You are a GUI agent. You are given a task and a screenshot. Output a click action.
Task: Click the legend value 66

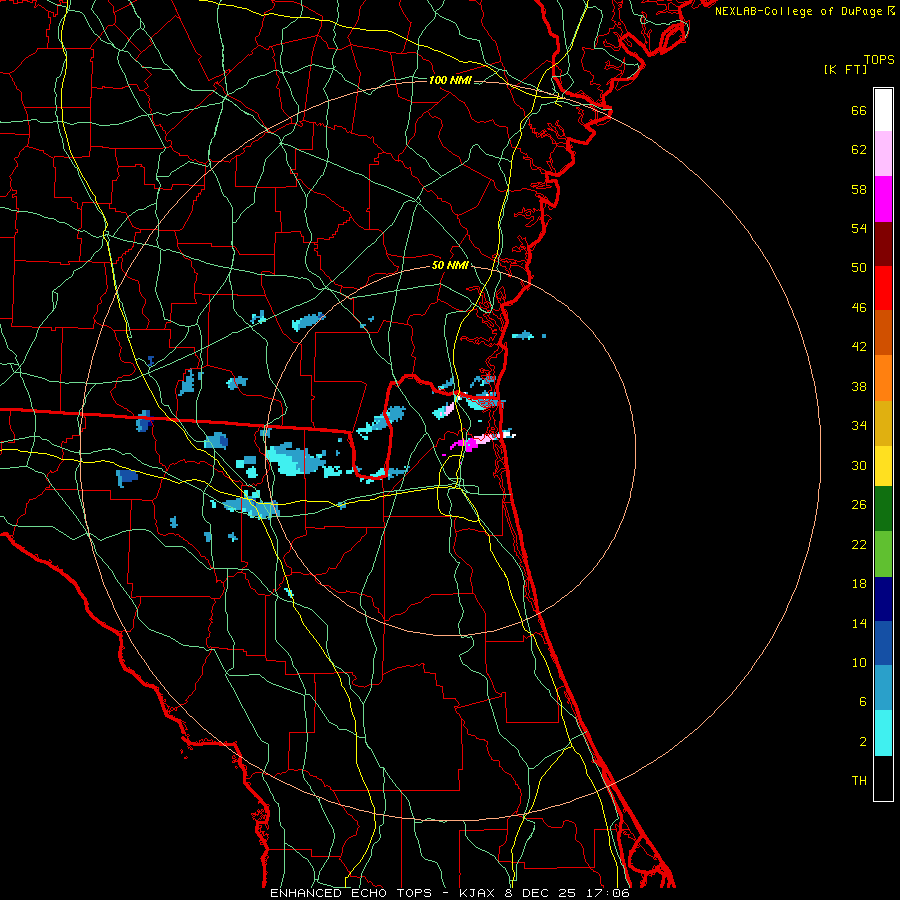(x=859, y=110)
